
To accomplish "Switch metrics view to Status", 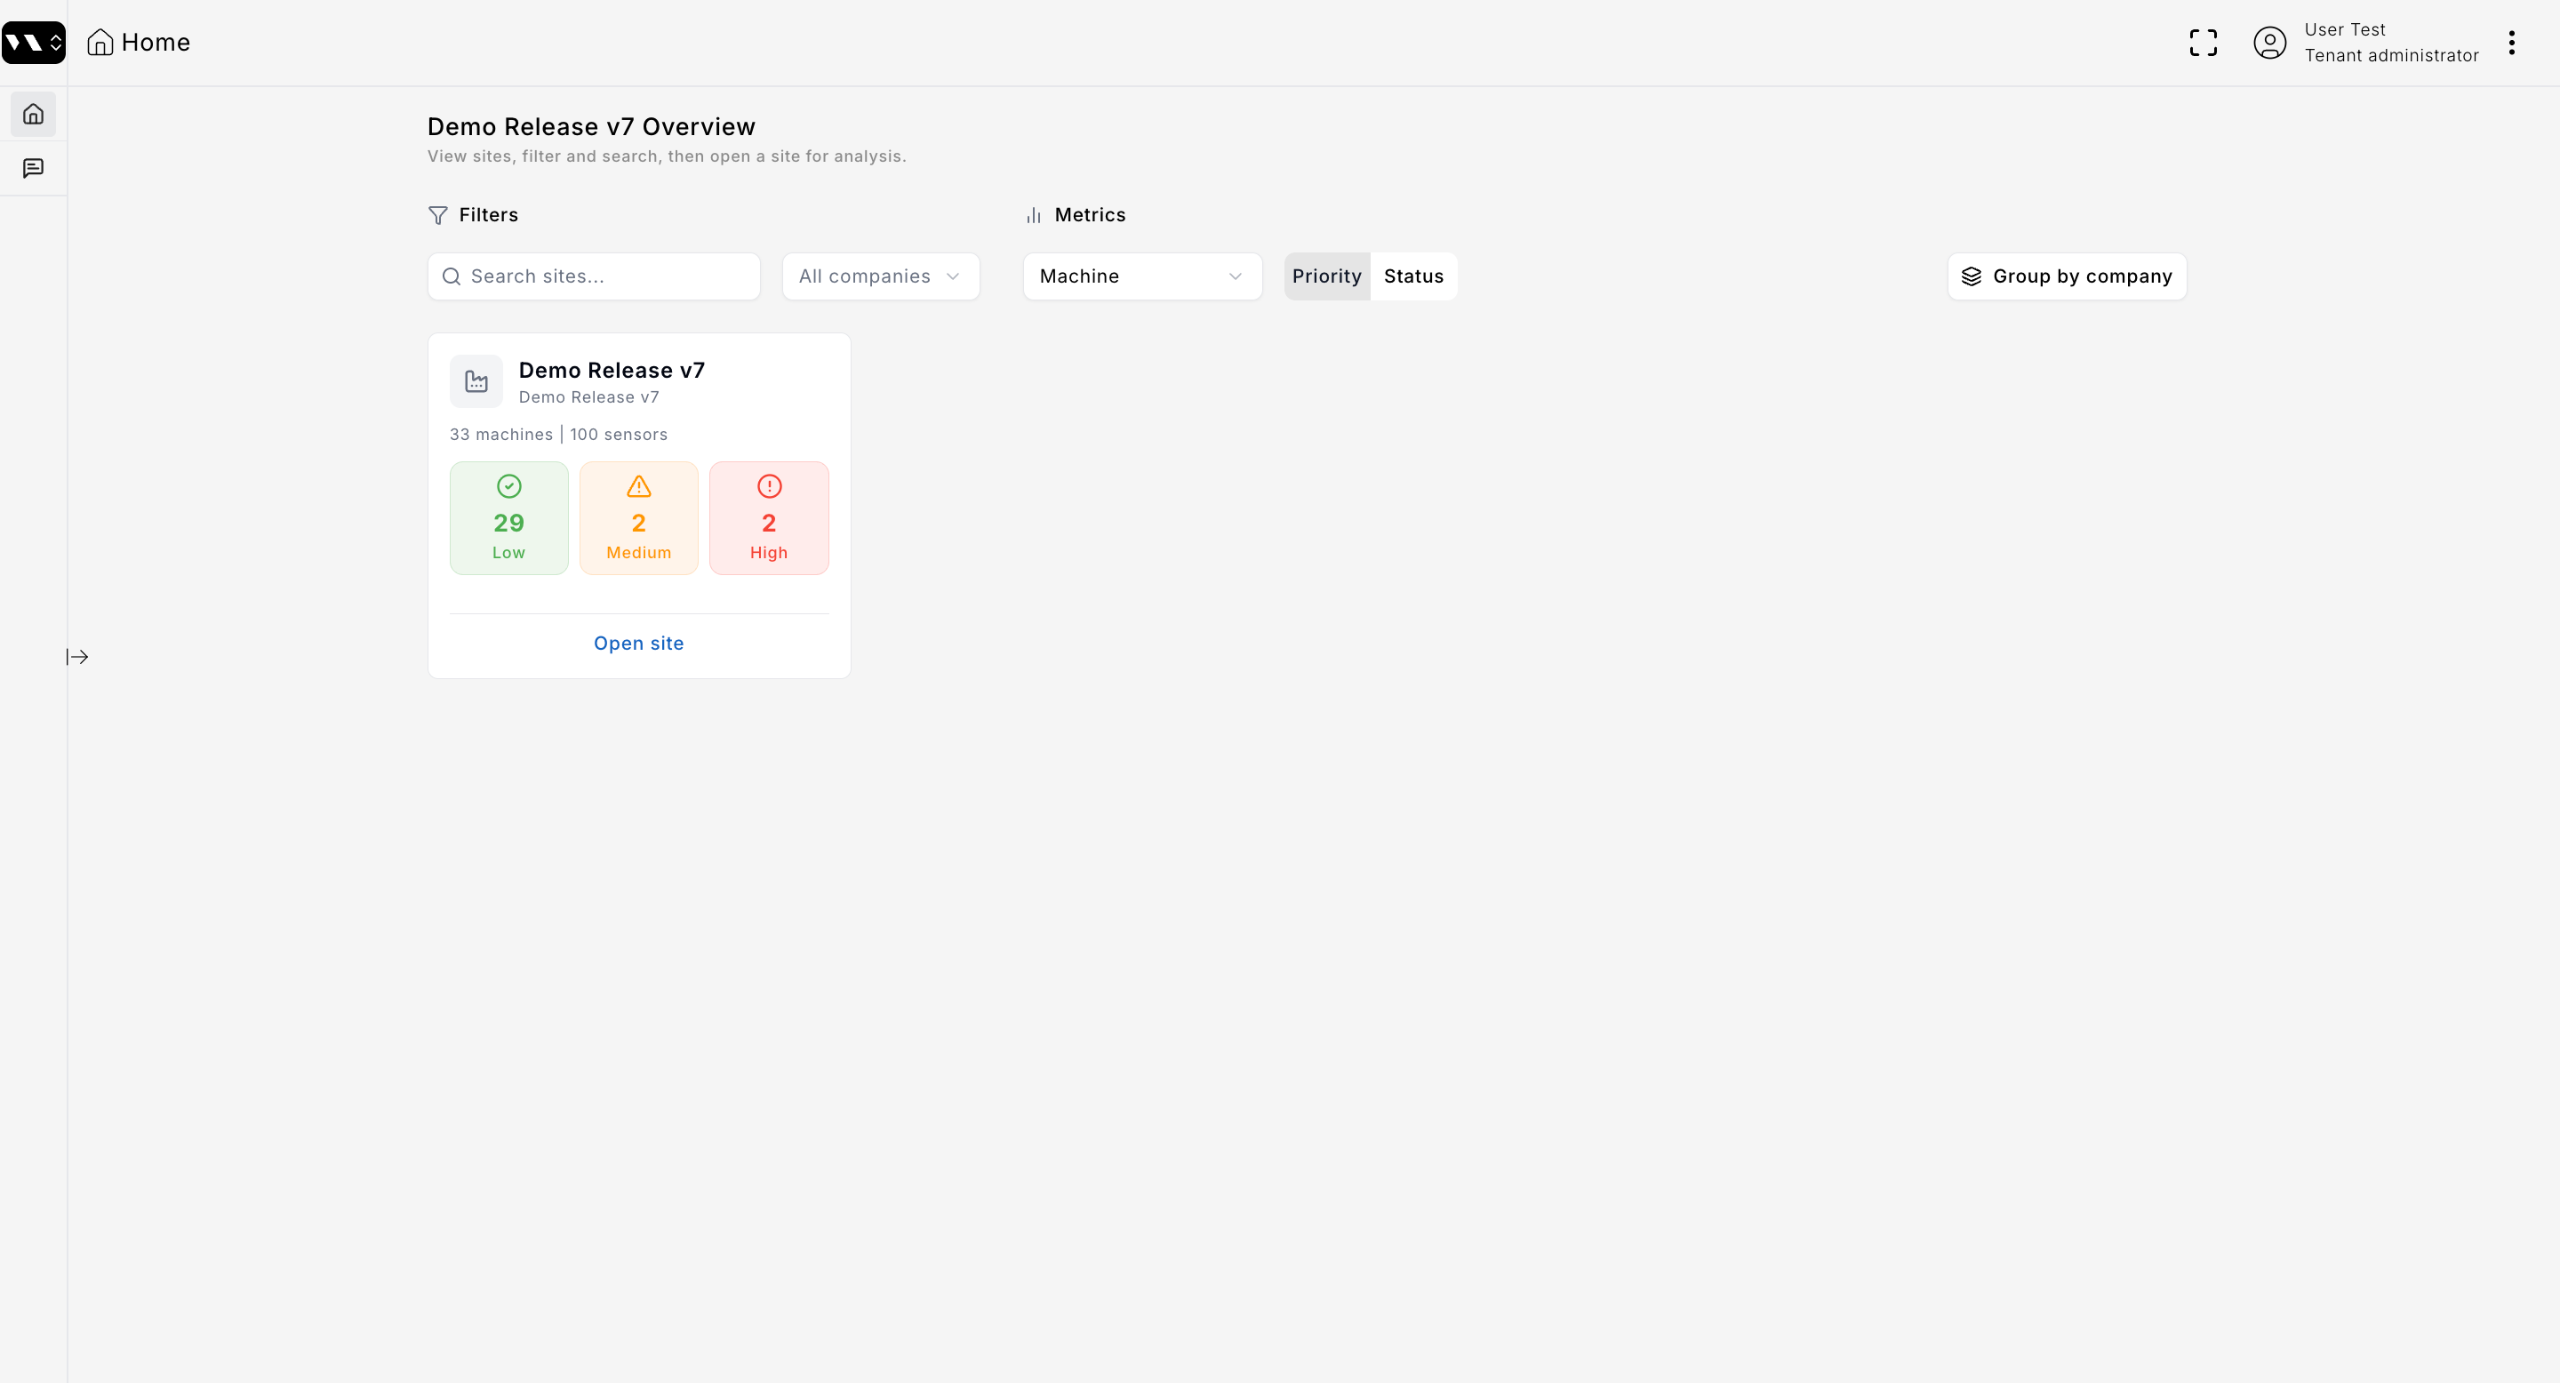I will tap(1413, 276).
